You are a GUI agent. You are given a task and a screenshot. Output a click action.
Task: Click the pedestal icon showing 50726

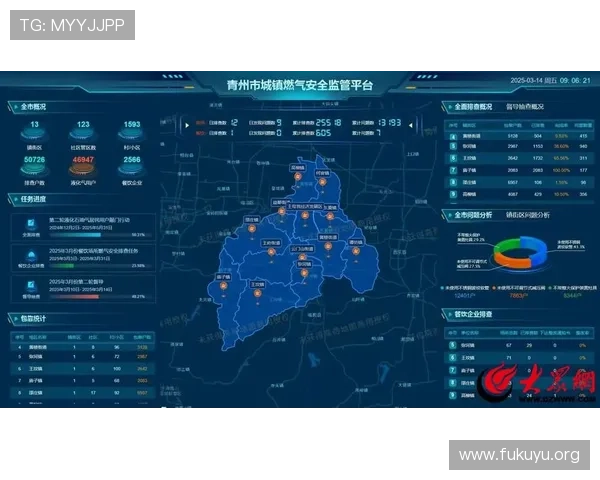34,169
